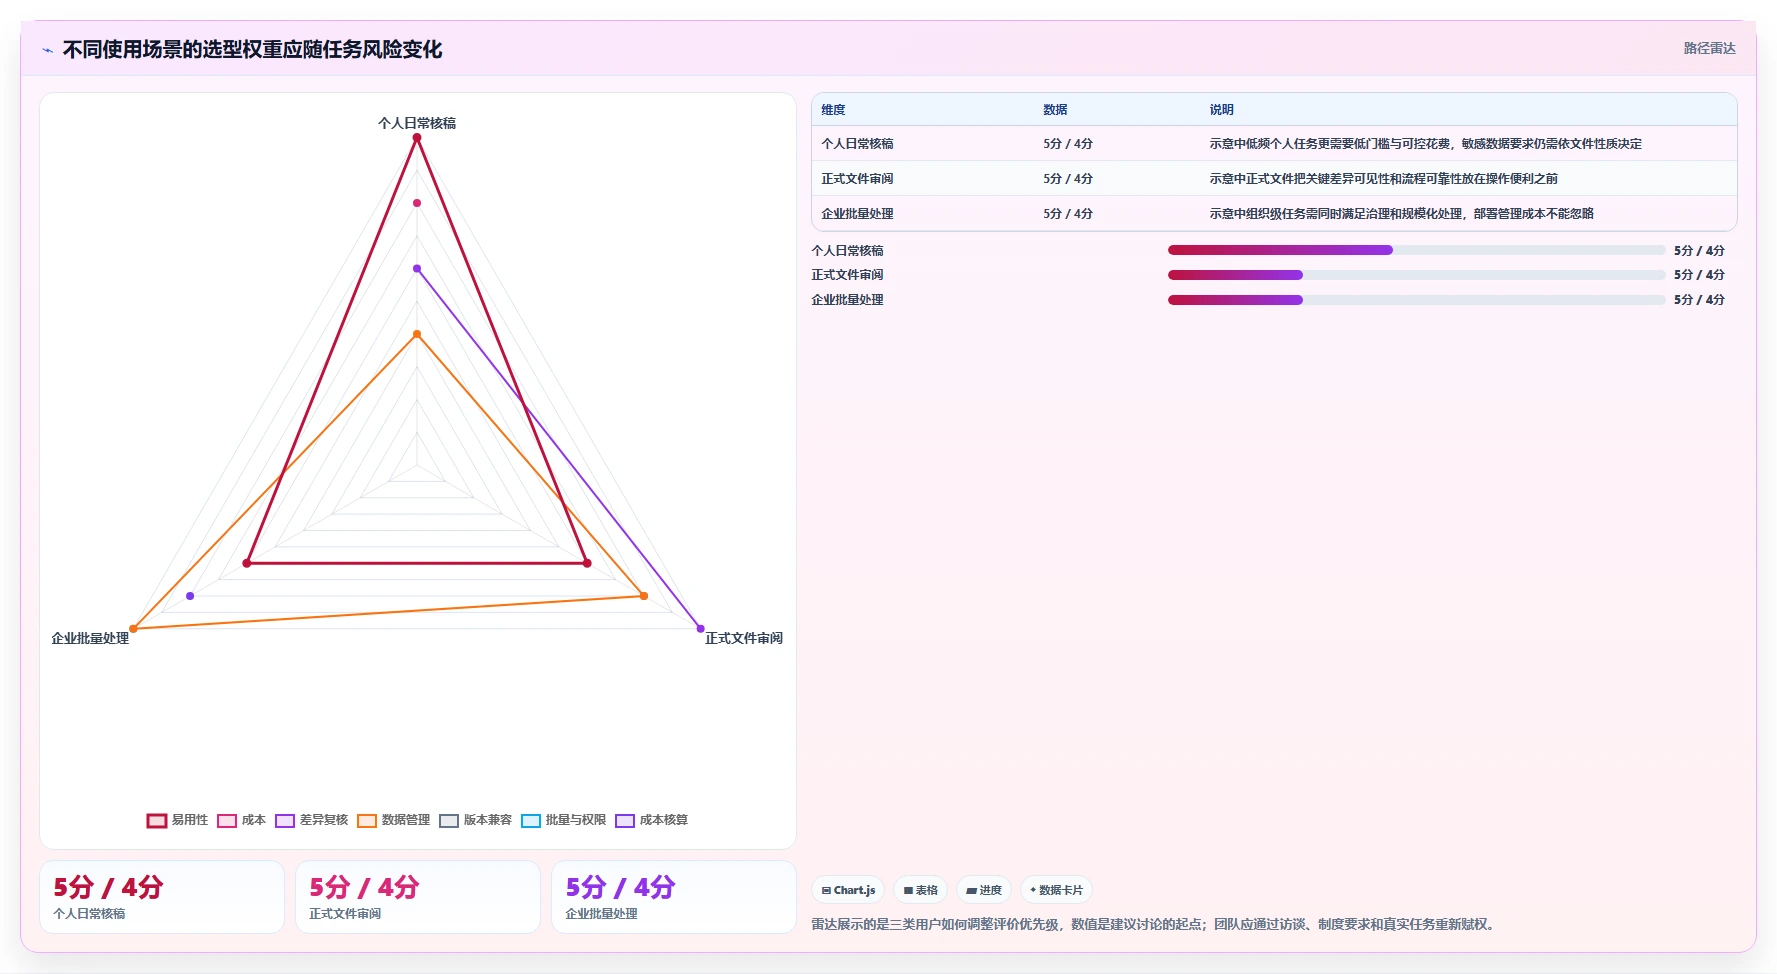This screenshot has height=974, width=1777.
Task: Click the page title 不同使用场景的选型权重
Action: click(252, 49)
